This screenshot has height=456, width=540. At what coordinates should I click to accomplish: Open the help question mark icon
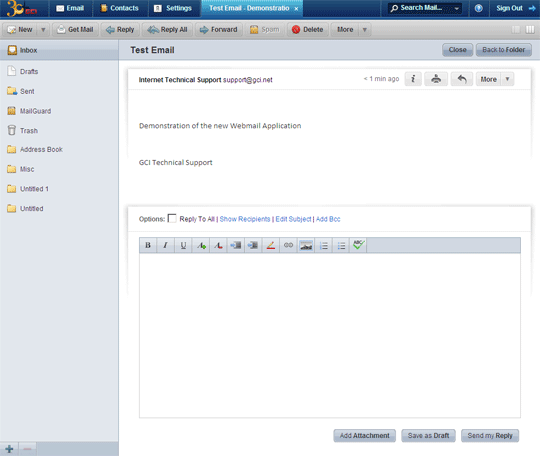(x=479, y=8)
